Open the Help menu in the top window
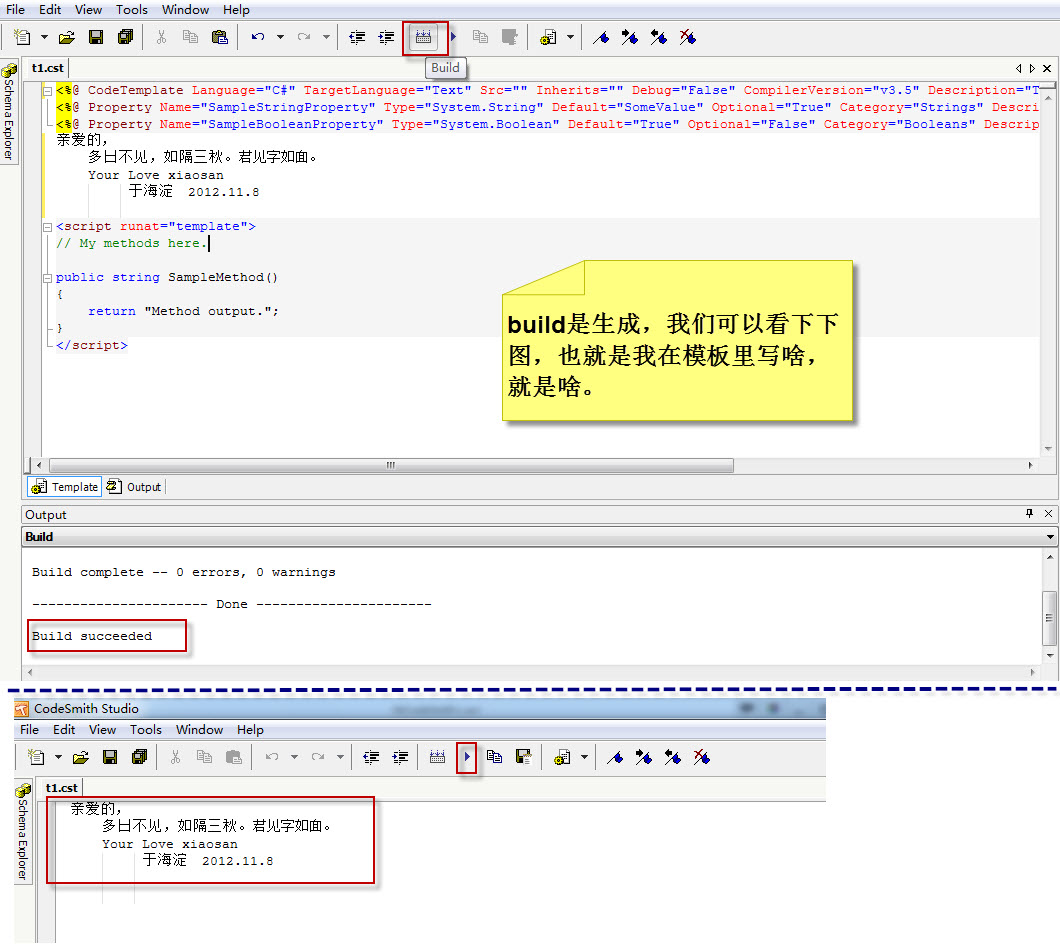The height and width of the screenshot is (952, 1060). point(237,9)
